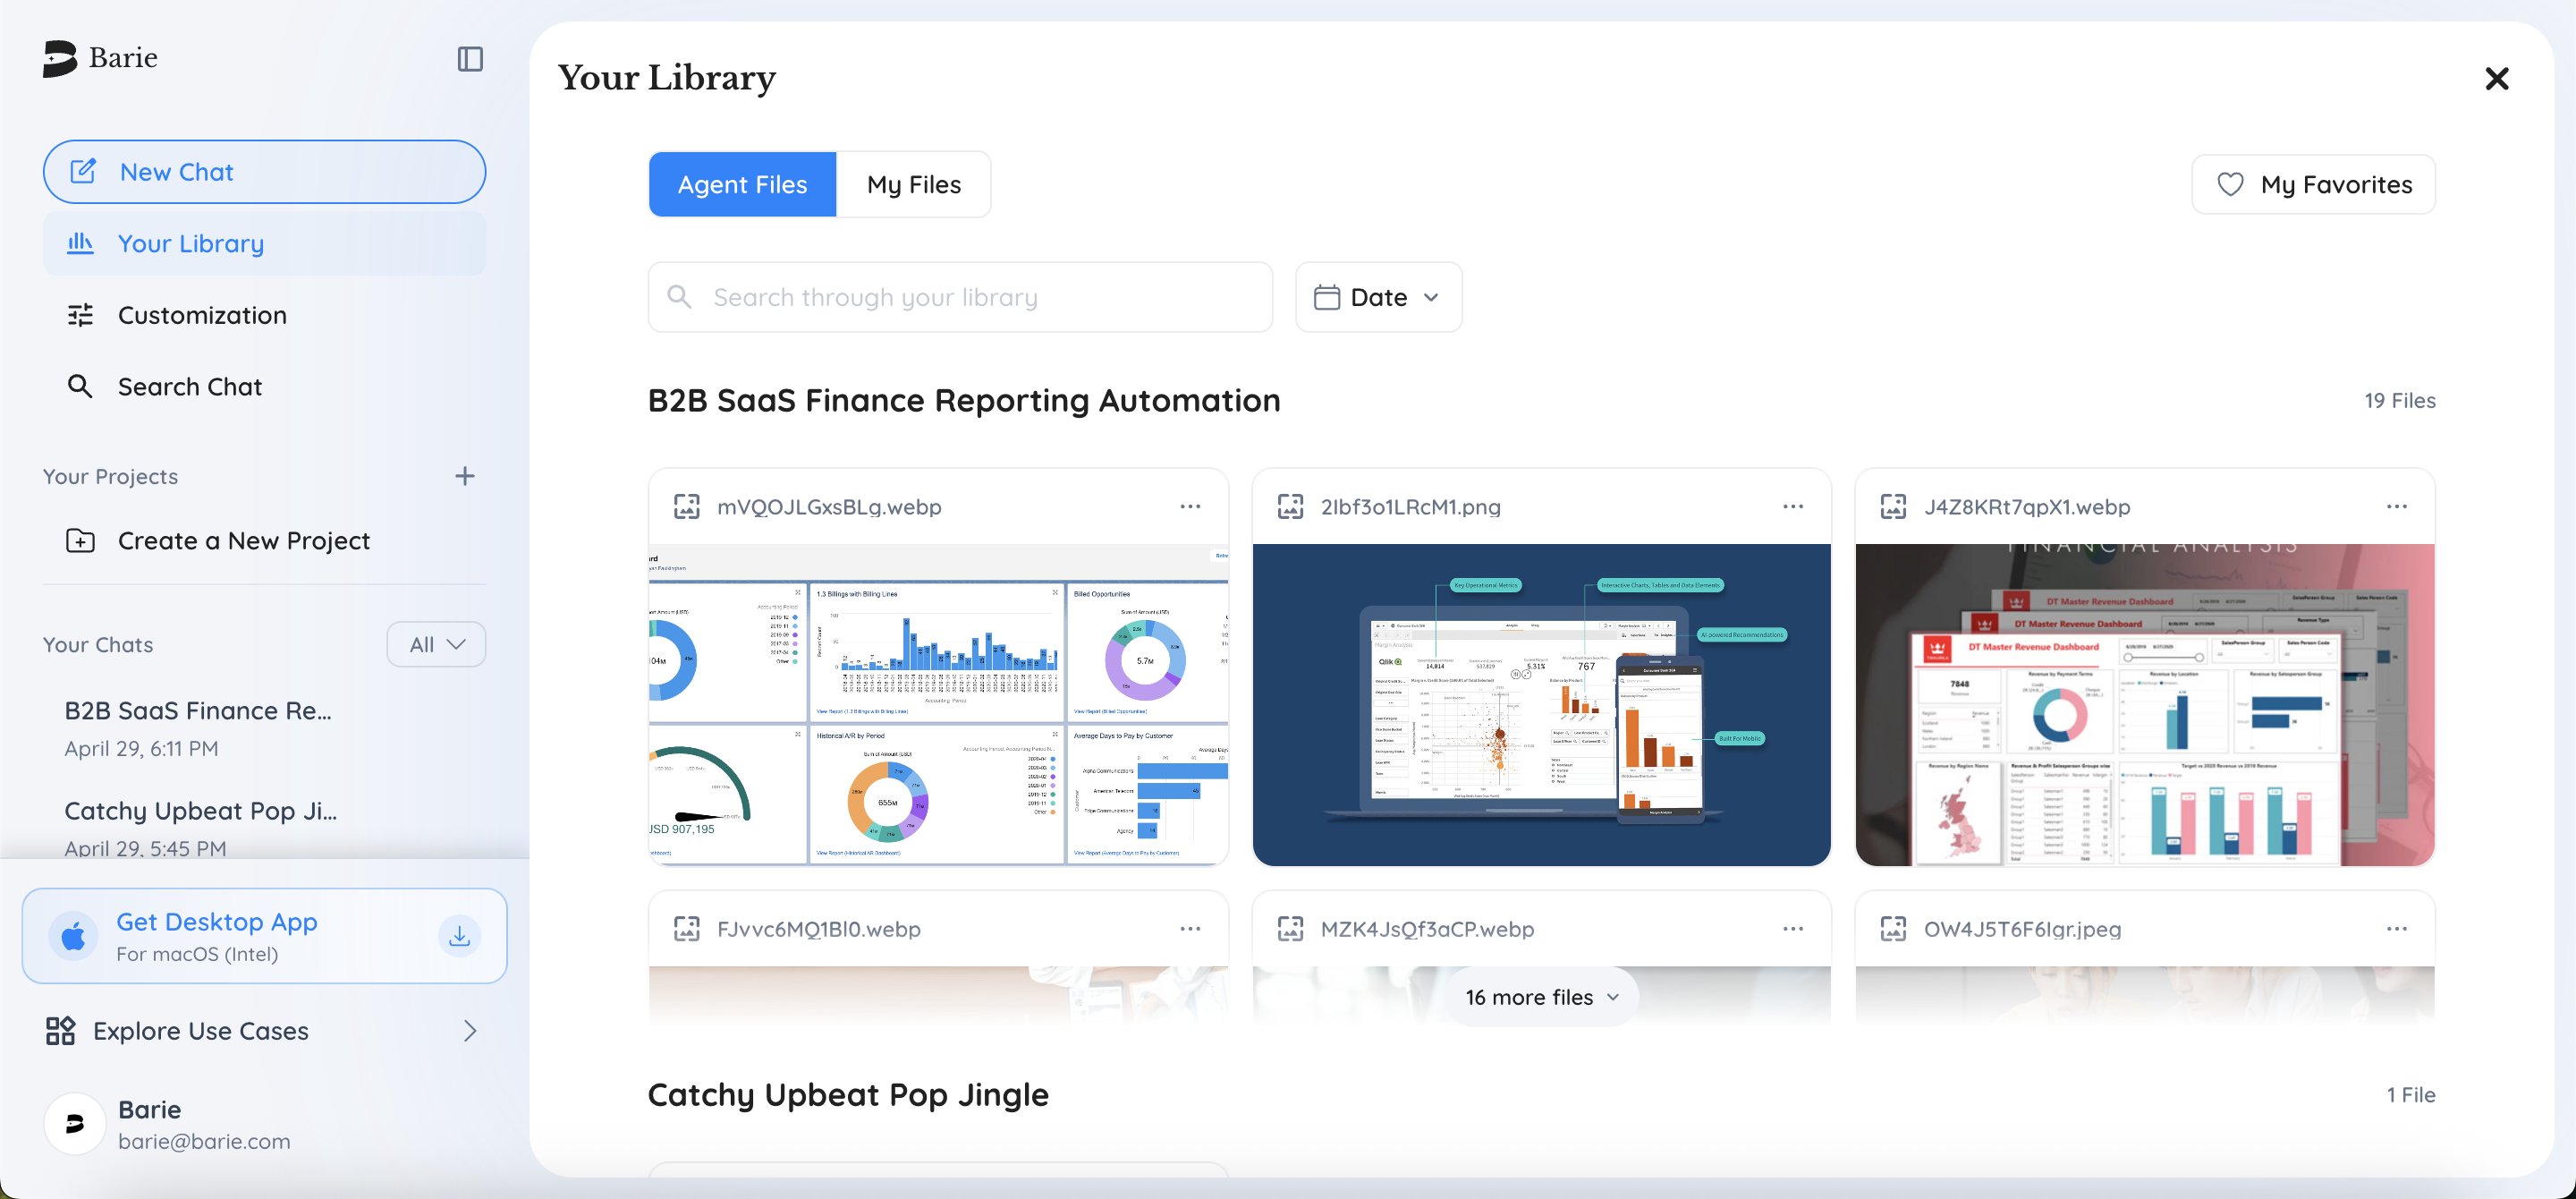The height and width of the screenshot is (1199, 2576).
Task: Click the Create a New Project folder icon
Action: pos(80,540)
